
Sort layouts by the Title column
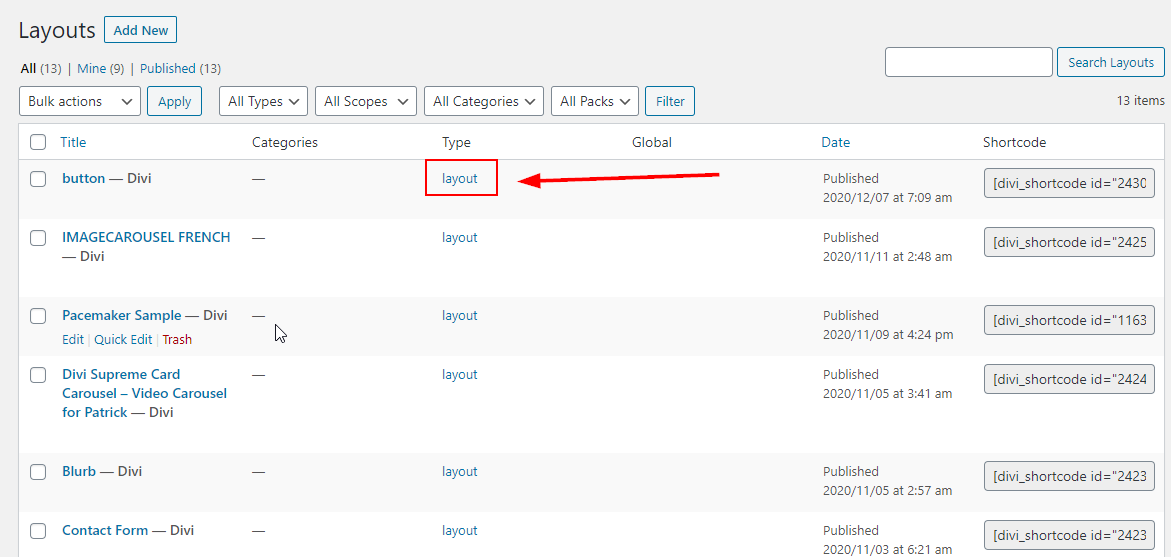[x=73, y=142]
